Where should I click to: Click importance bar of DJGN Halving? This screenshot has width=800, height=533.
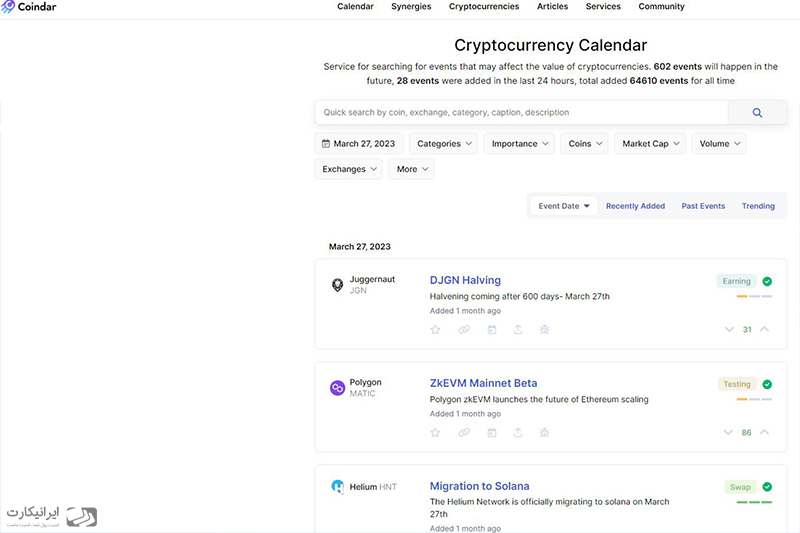tap(754, 296)
